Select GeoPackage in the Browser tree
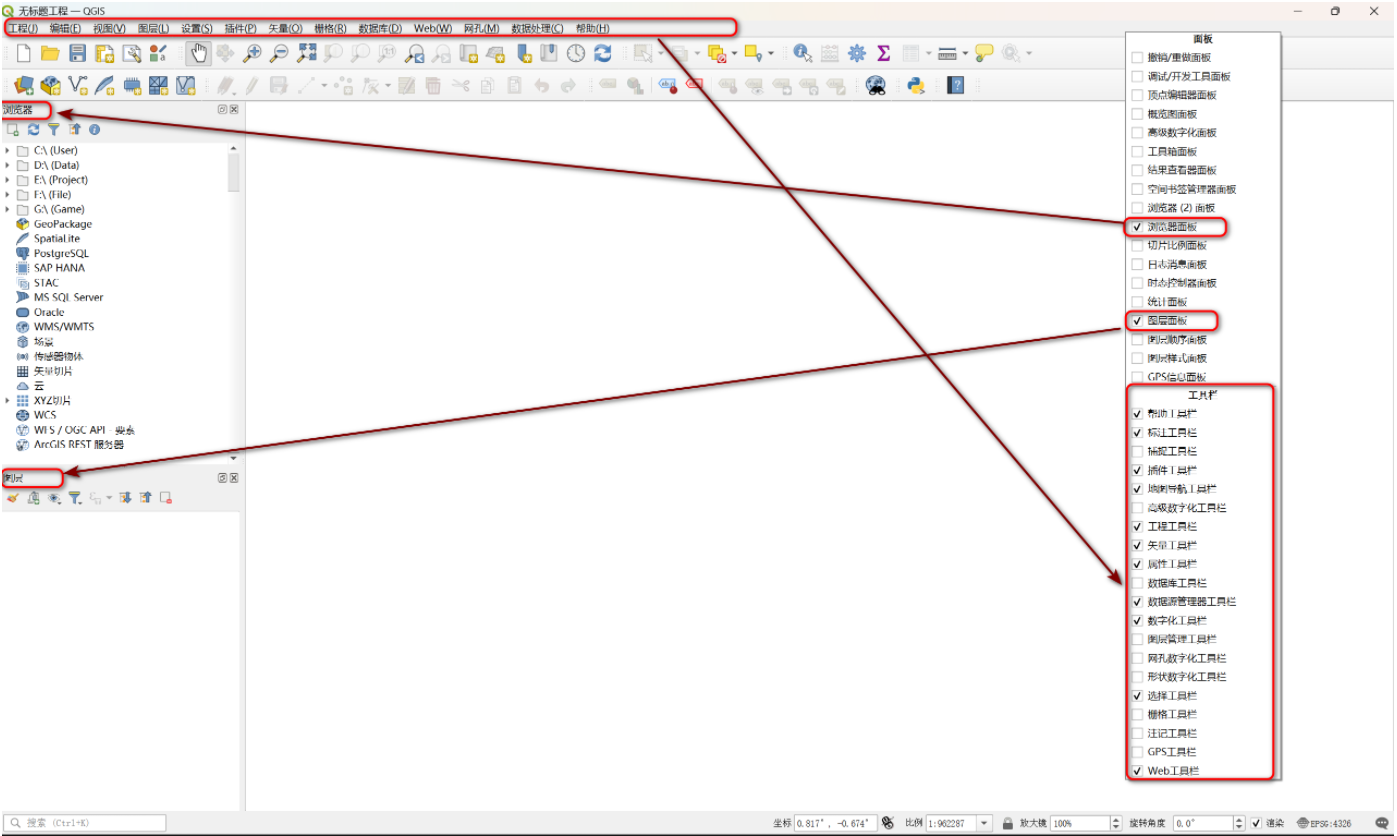The width and height of the screenshot is (1397, 836). tap(62, 224)
